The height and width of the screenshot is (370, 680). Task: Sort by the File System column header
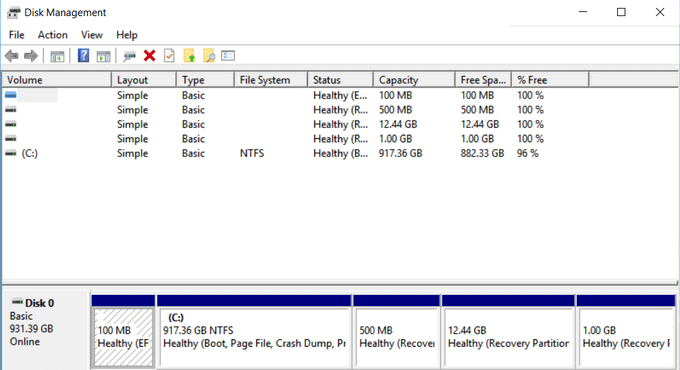point(271,80)
